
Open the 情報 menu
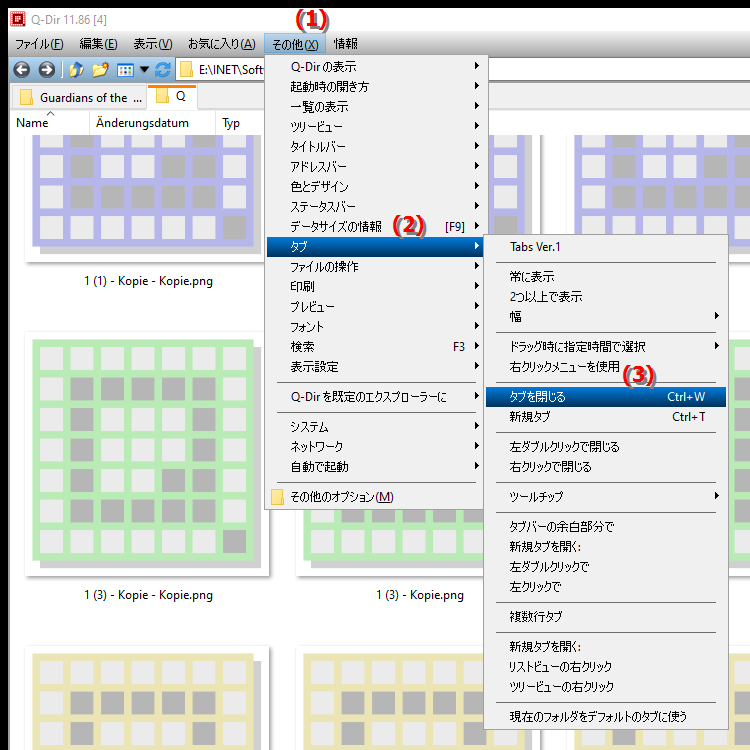[x=345, y=44]
